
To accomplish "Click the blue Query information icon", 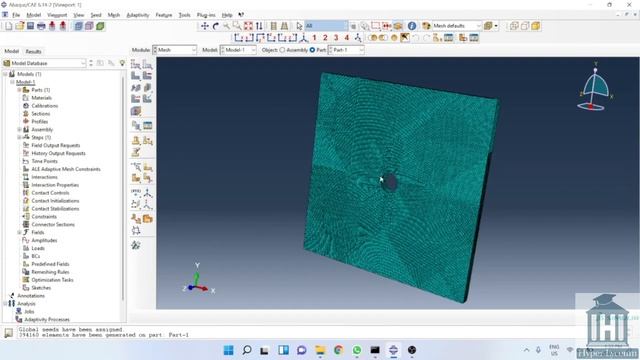I will (x=412, y=26).
